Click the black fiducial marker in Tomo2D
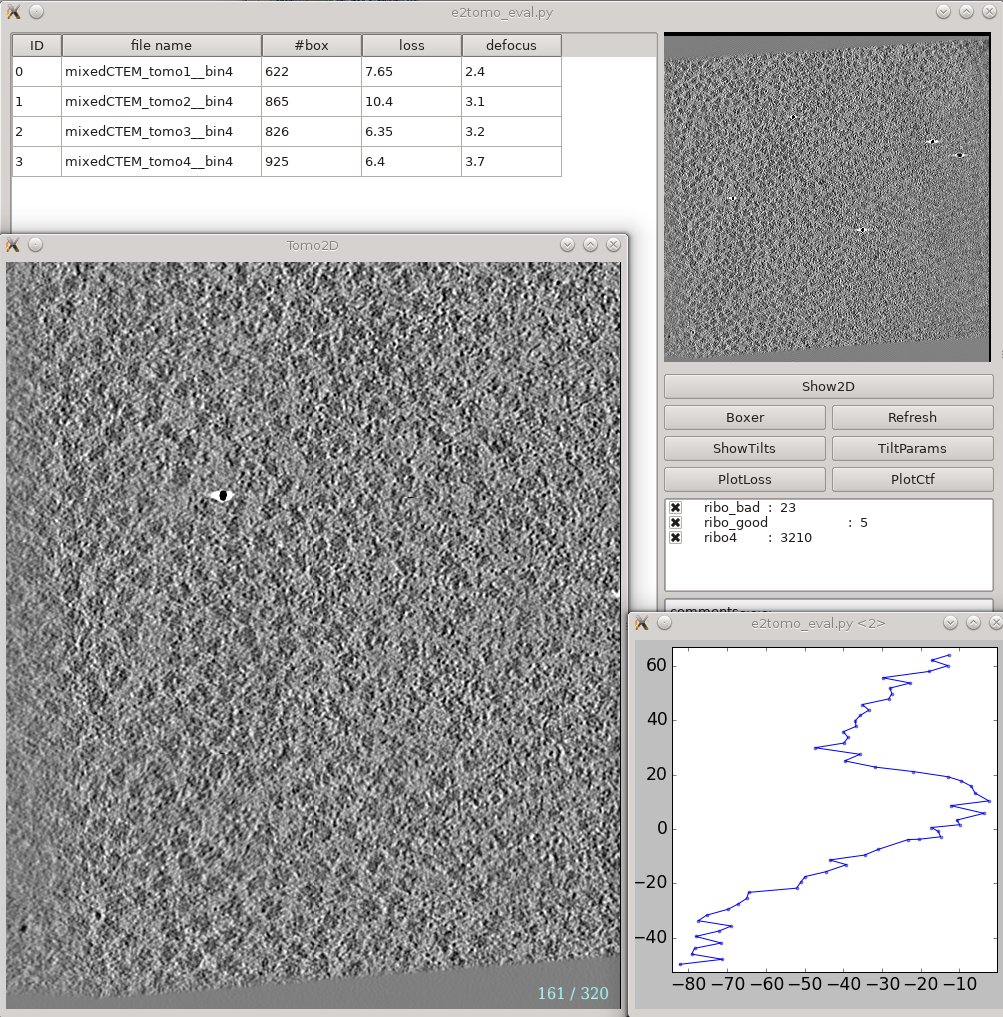Image resolution: width=1003 pixels, height=1017 pixels. pos(224,496)
